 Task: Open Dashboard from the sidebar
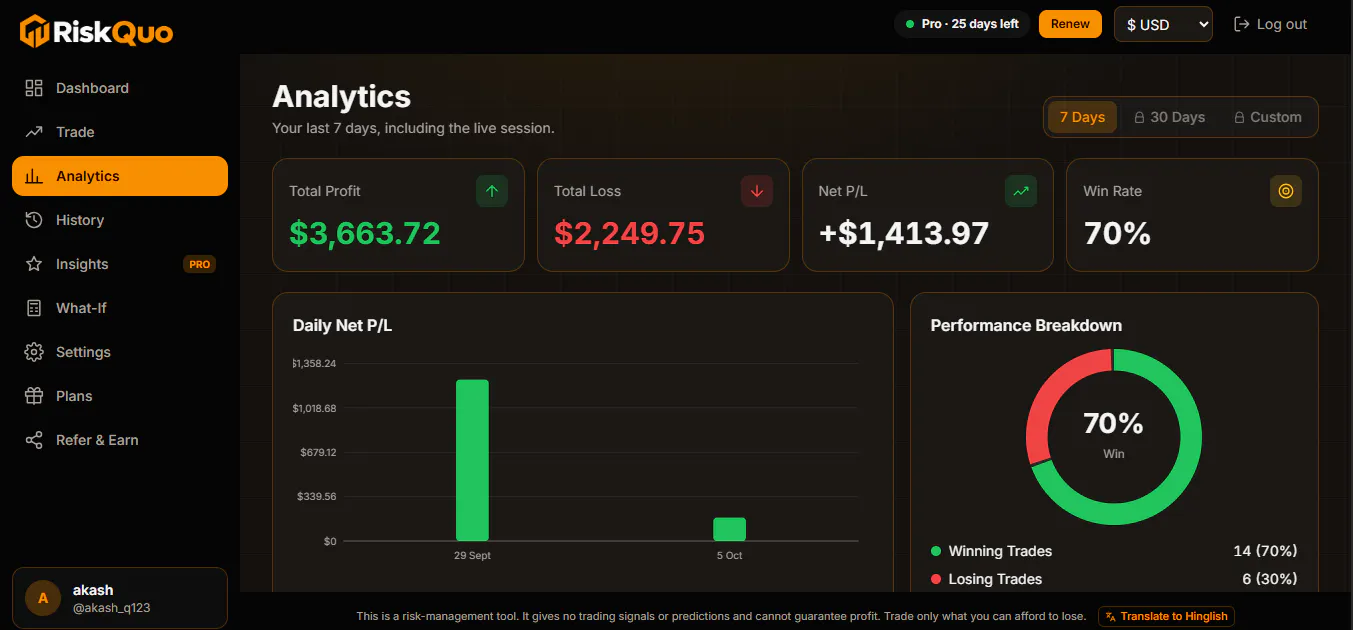click(120, 88)
